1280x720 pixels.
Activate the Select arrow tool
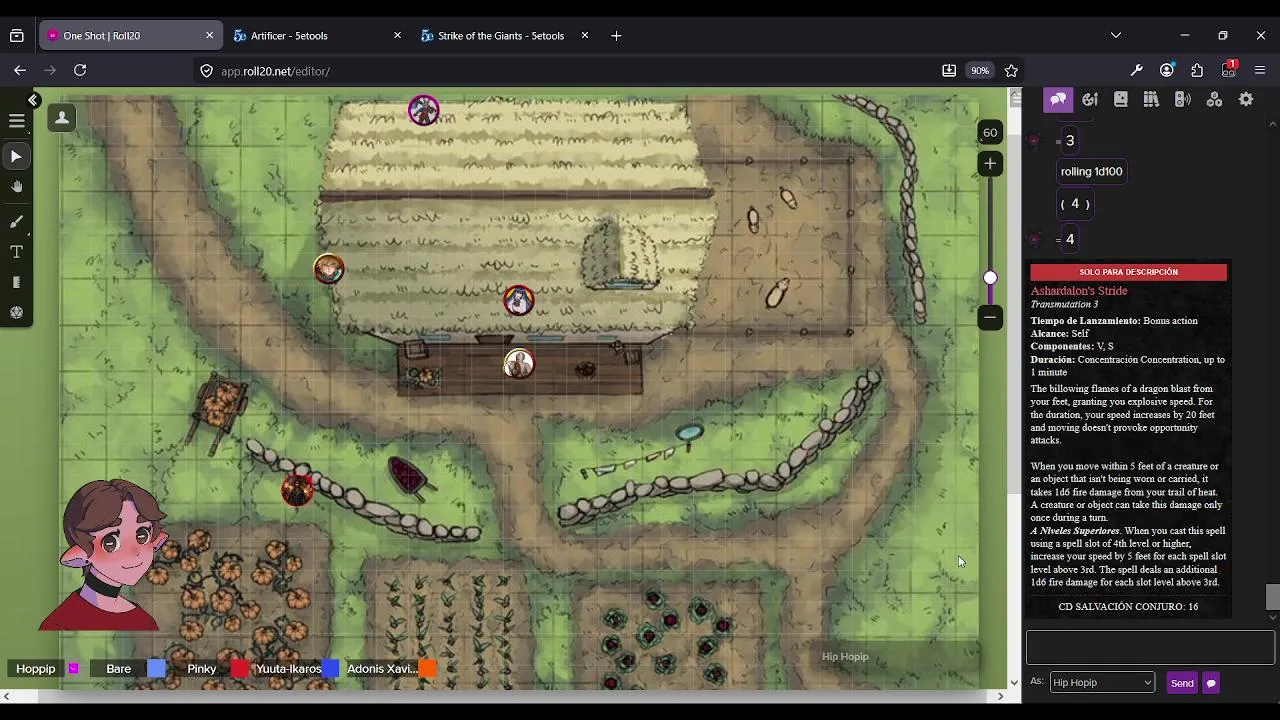tap(16, 156)
